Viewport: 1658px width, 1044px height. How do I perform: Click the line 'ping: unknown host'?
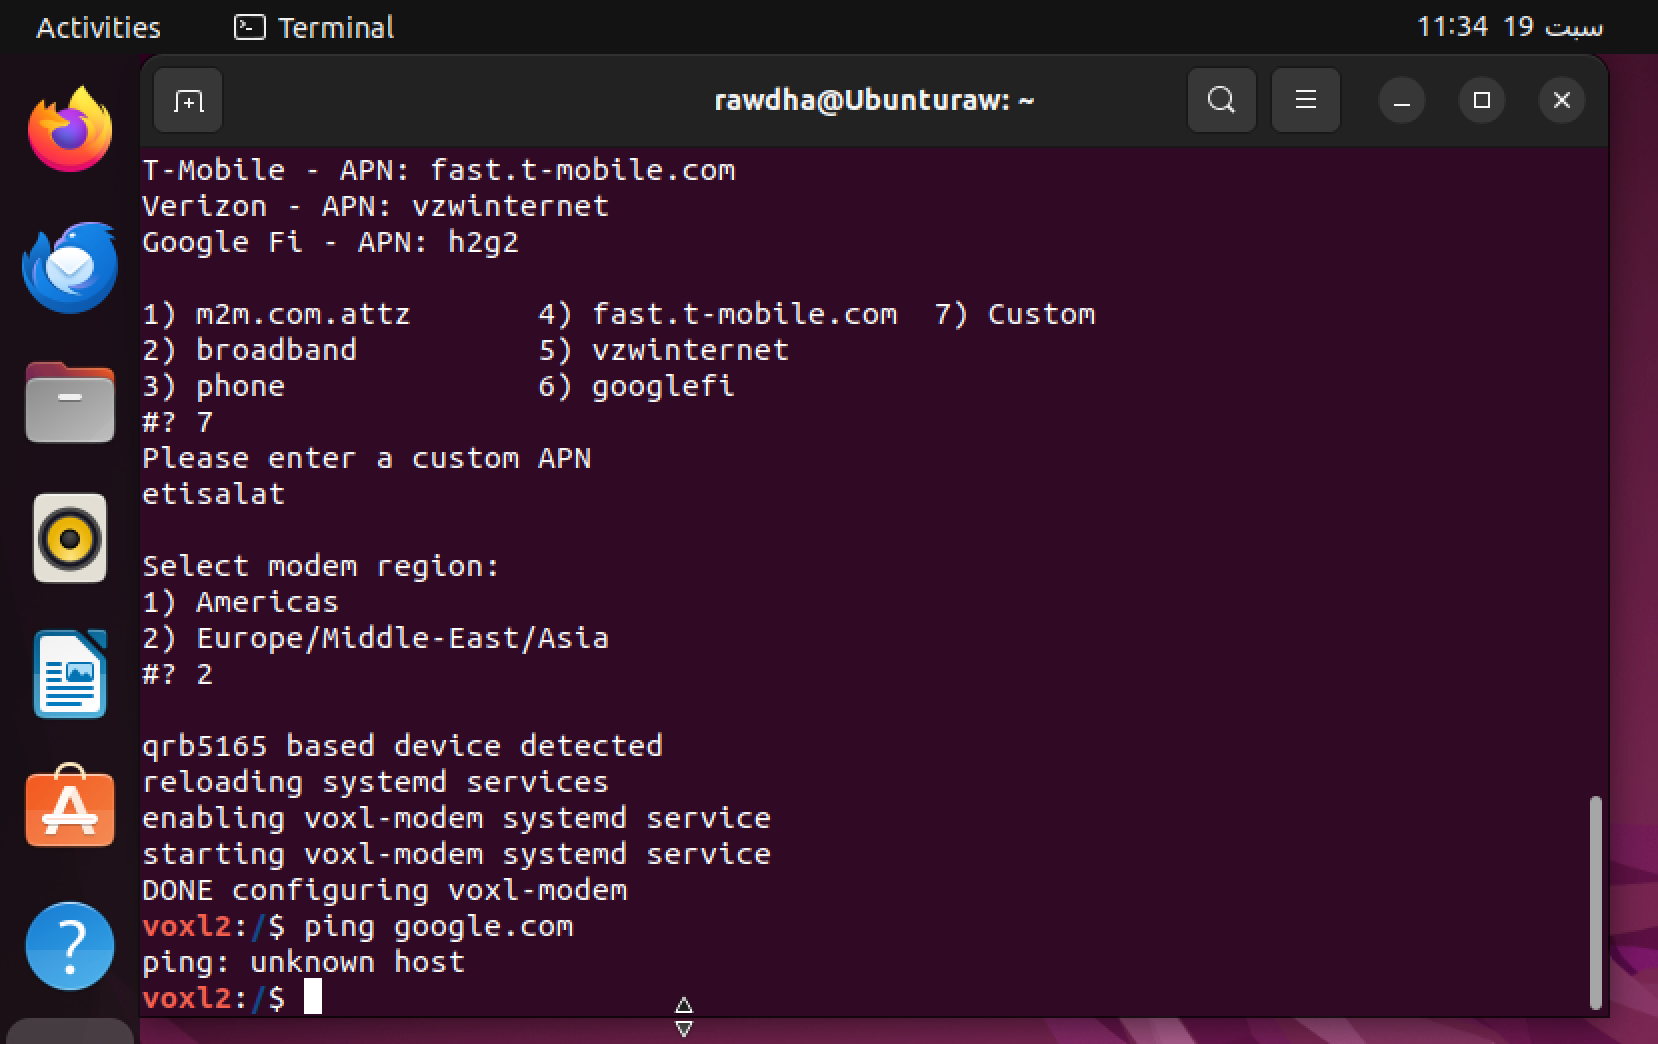click(303, 962)
